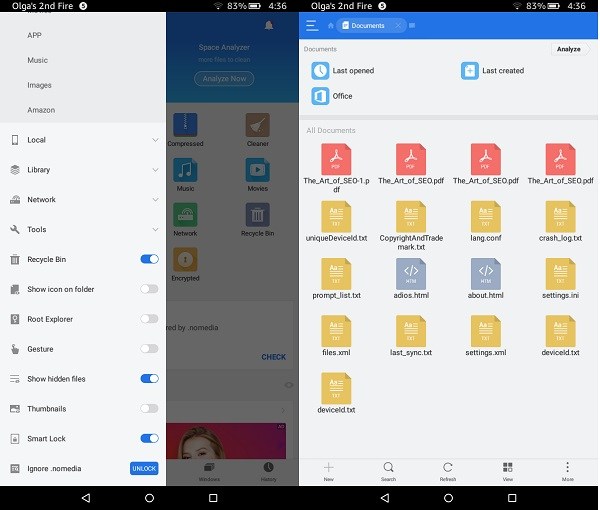
Task: Open files.xml file
Action: coord(336,336)
